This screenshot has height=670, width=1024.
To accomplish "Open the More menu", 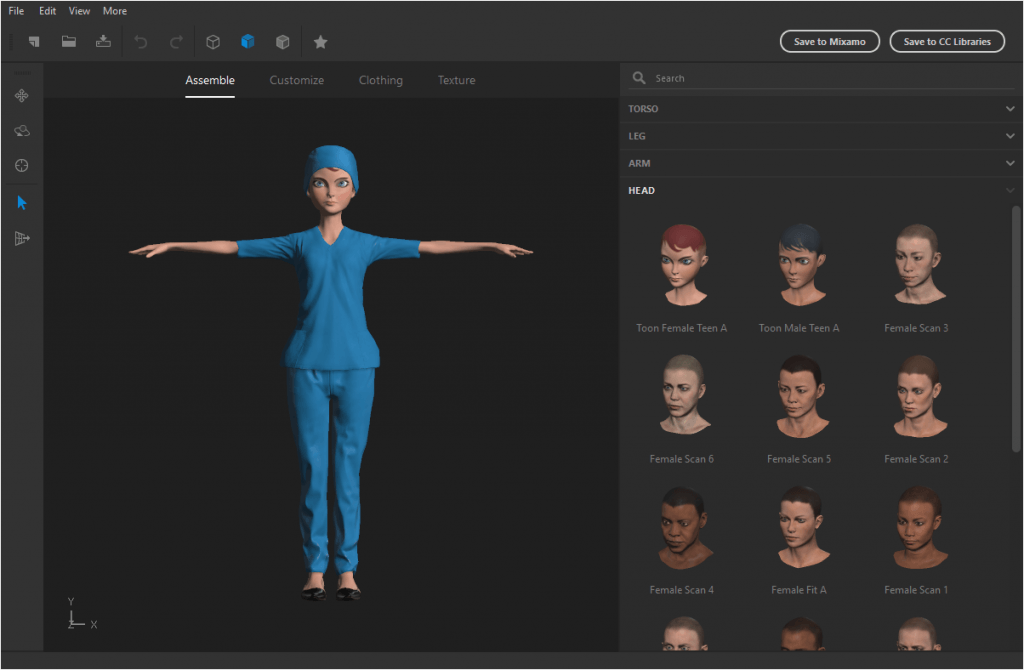I will click(114, 10).
